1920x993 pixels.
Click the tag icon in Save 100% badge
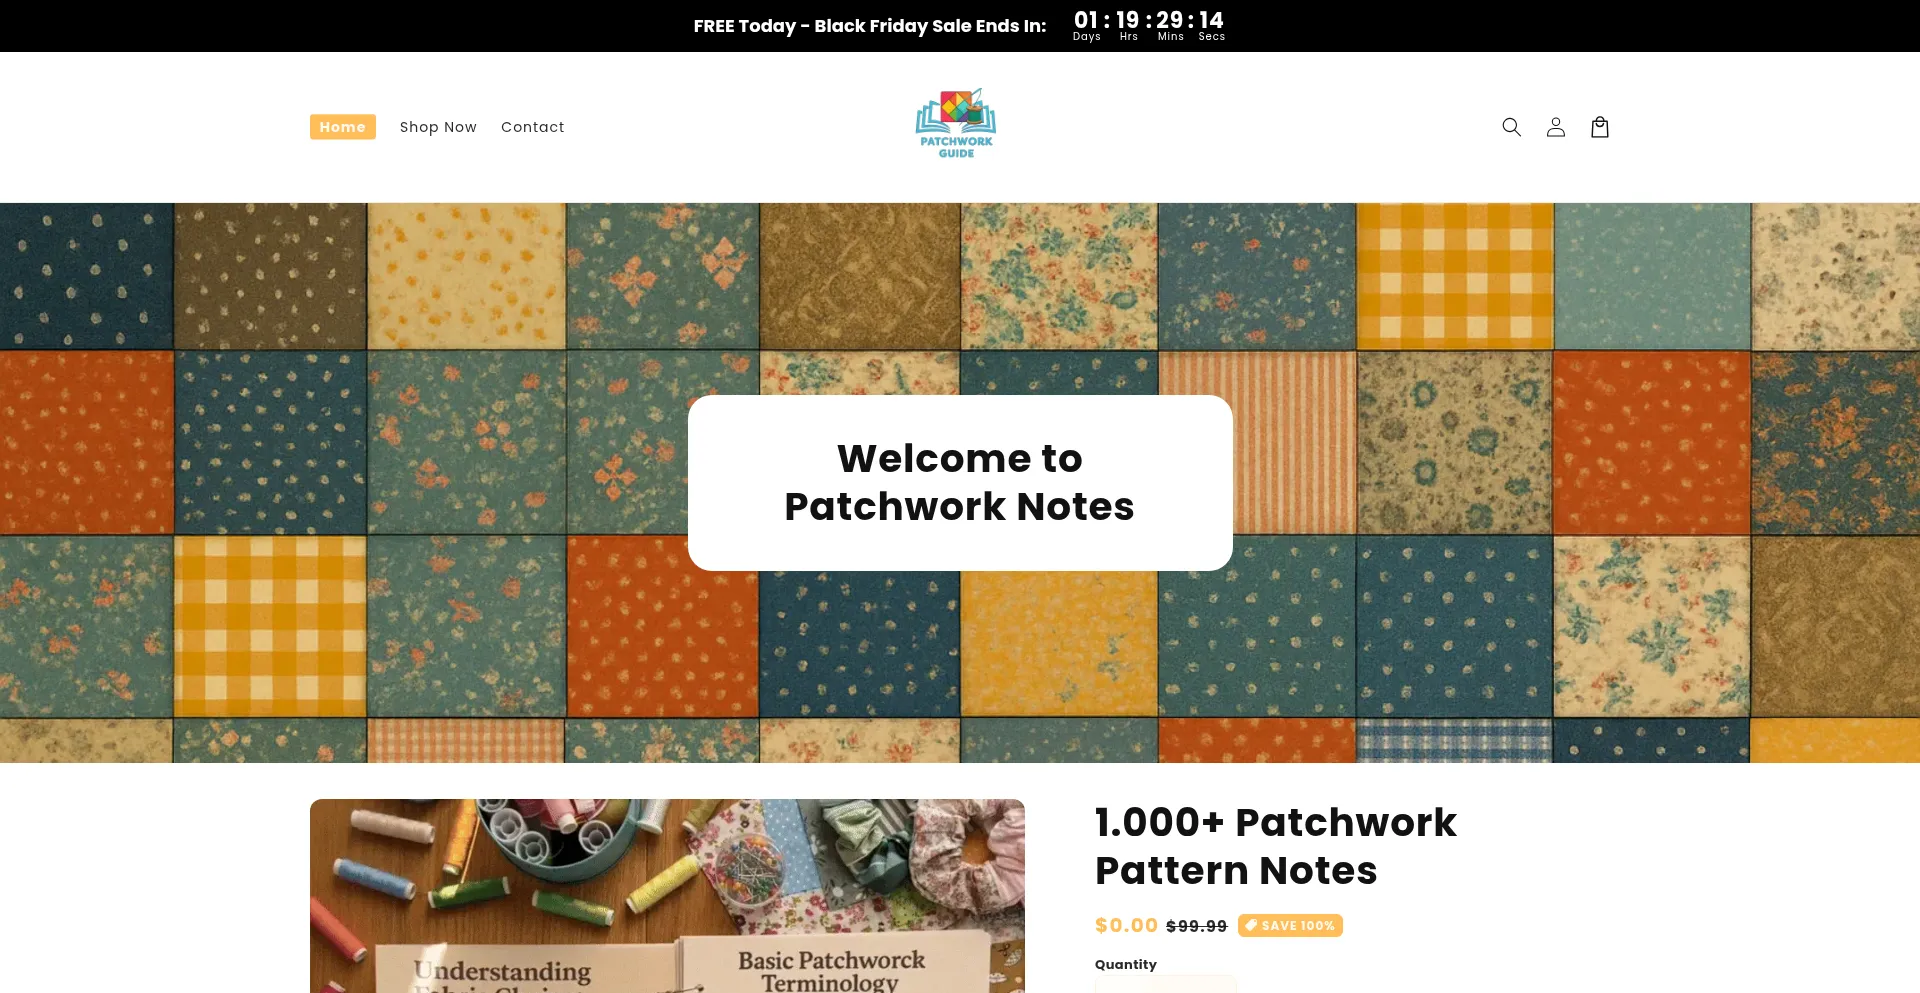click(1251, 925)
